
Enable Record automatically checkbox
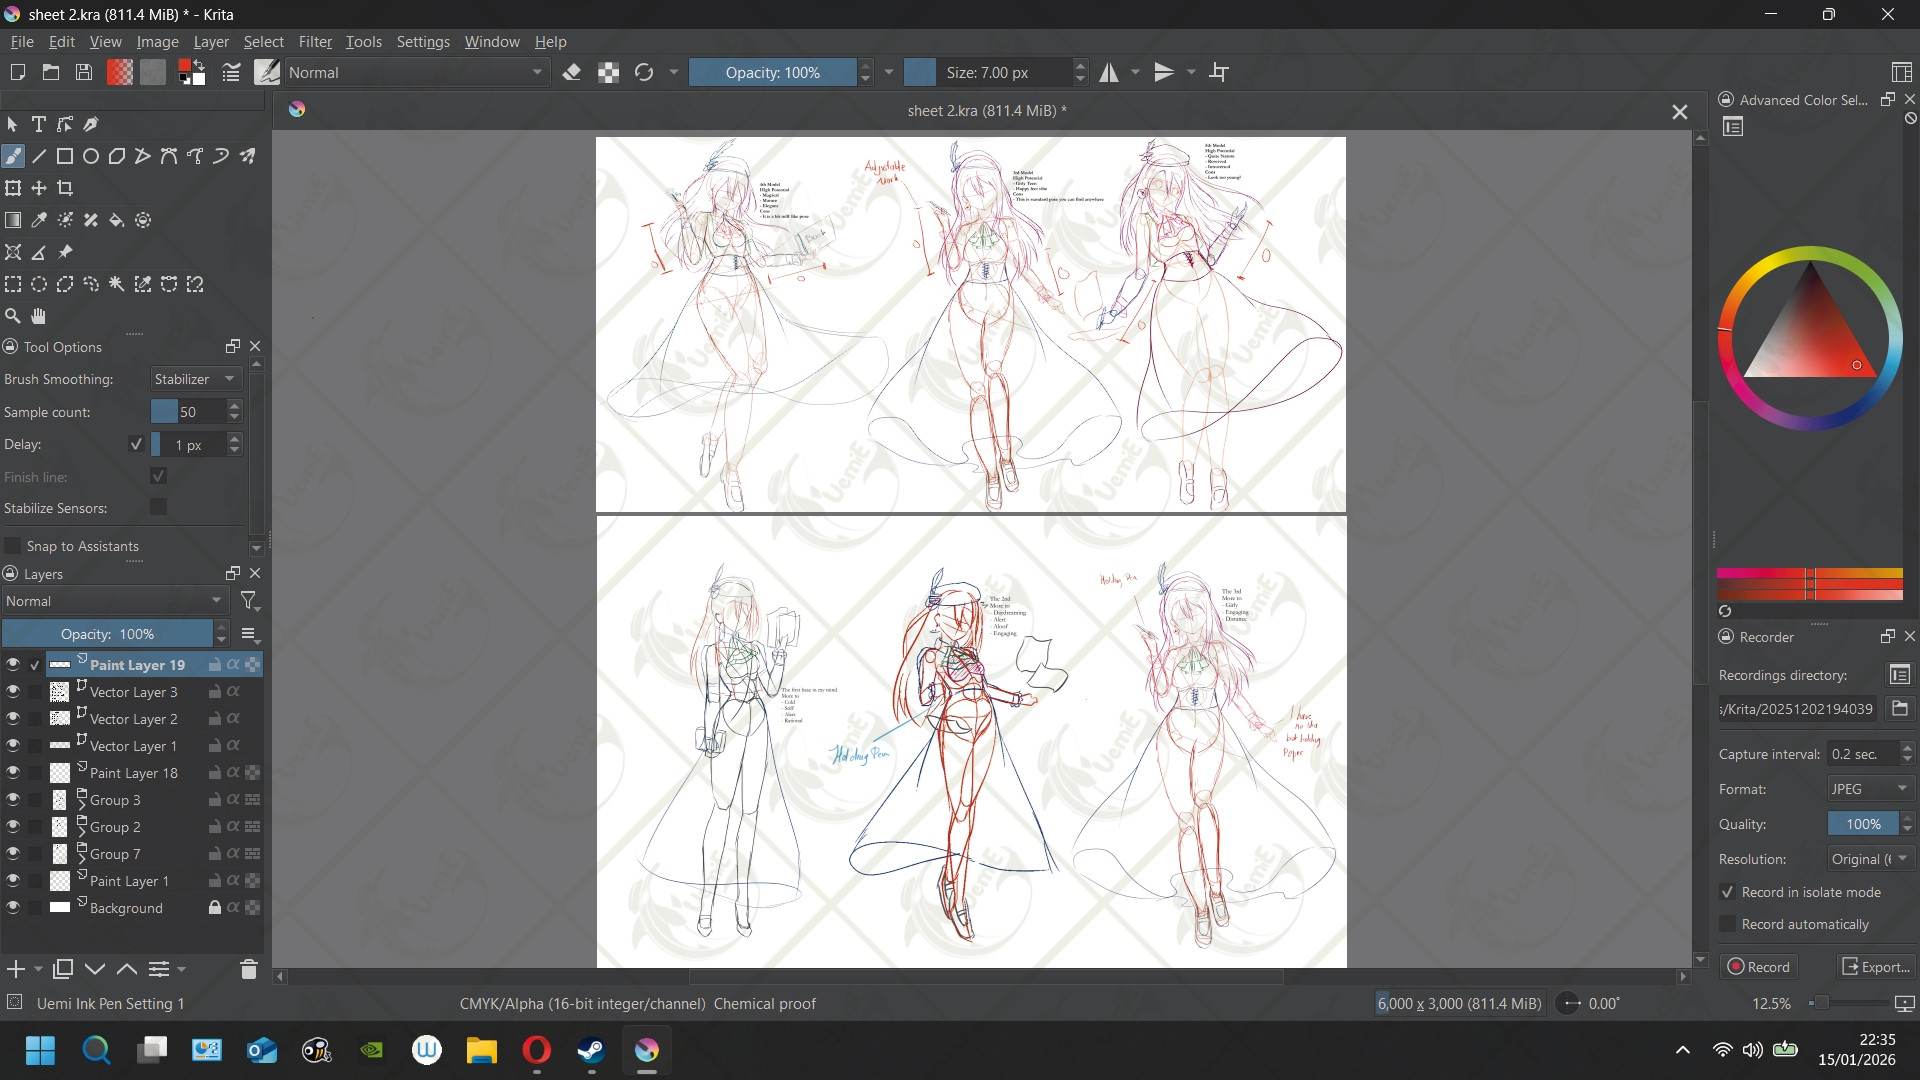click(1727, 924)
